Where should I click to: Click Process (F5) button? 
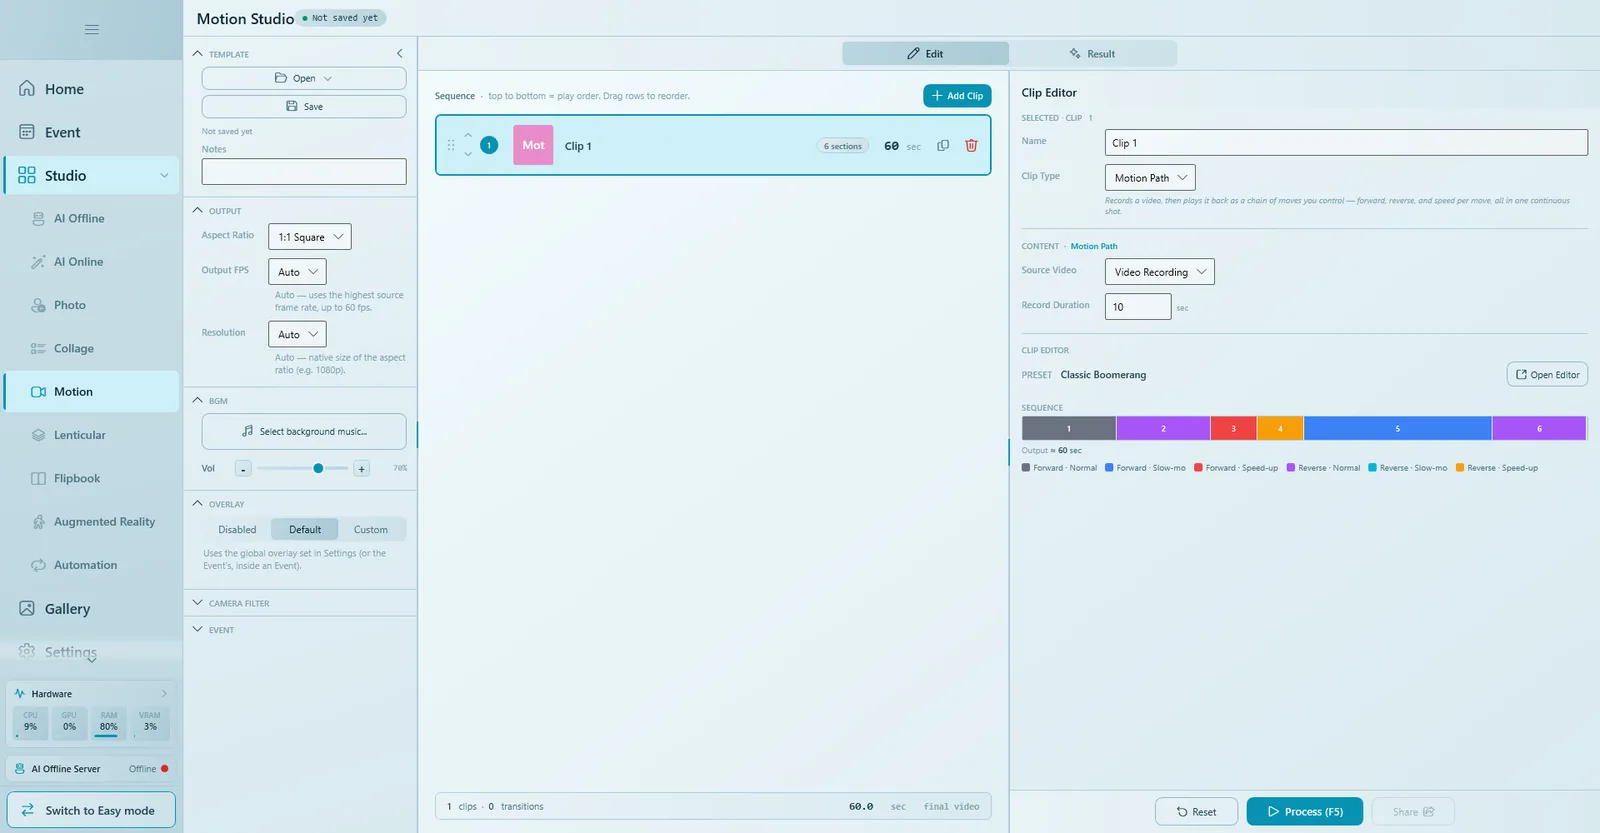[1305, 811]
